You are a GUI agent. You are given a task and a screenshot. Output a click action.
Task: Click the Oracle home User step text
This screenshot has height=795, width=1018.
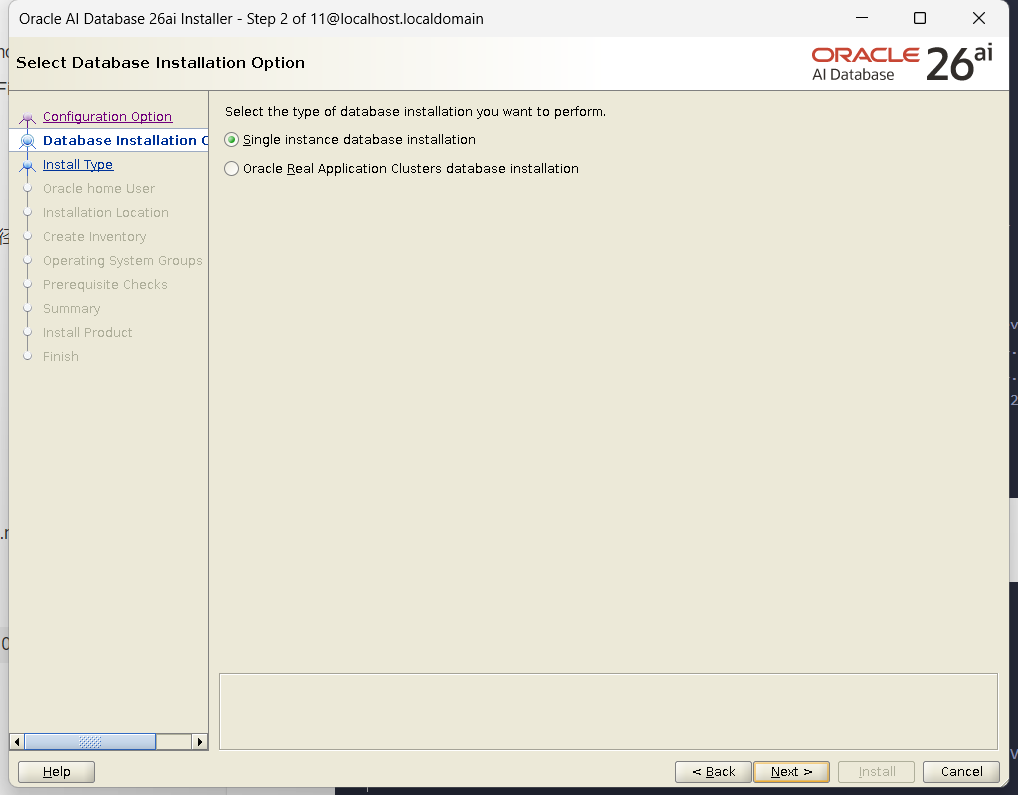(99, 189)
